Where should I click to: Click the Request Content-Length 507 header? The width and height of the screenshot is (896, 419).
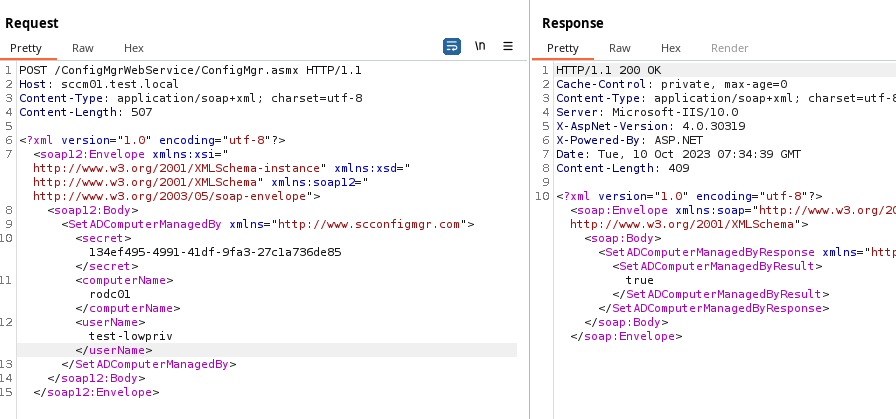click(85, 112)
